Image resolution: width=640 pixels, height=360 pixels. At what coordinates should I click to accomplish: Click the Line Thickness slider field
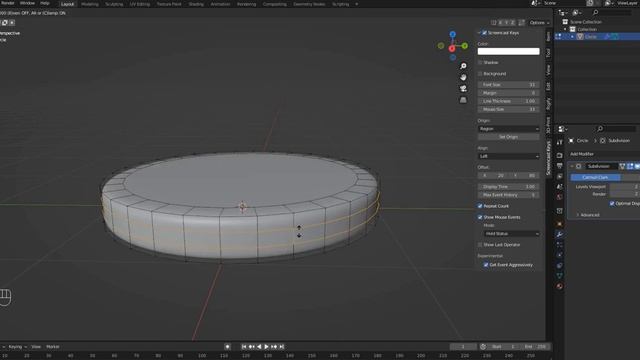point(509,101)
